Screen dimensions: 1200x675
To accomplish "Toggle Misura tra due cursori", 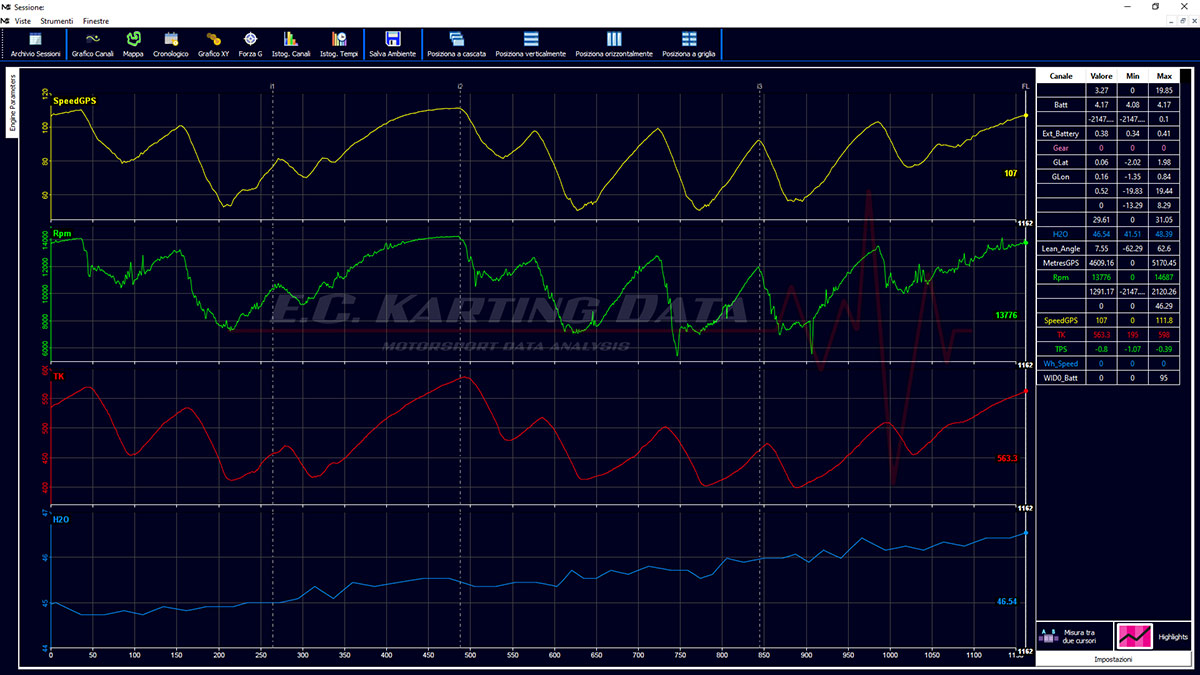I will coord(1072,636).
